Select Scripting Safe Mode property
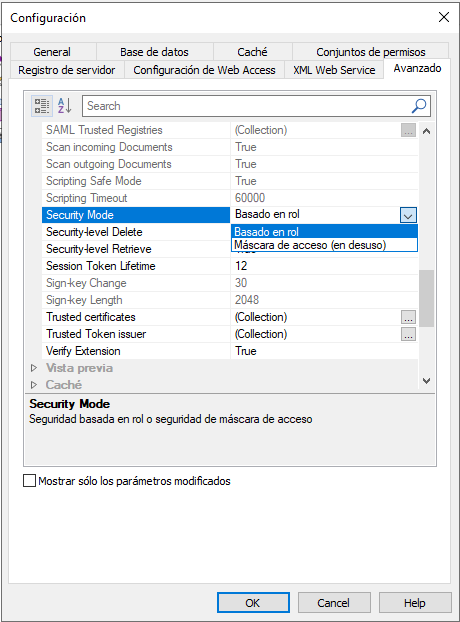The height and width of the screenshot is (622, 460). point(136,181)
